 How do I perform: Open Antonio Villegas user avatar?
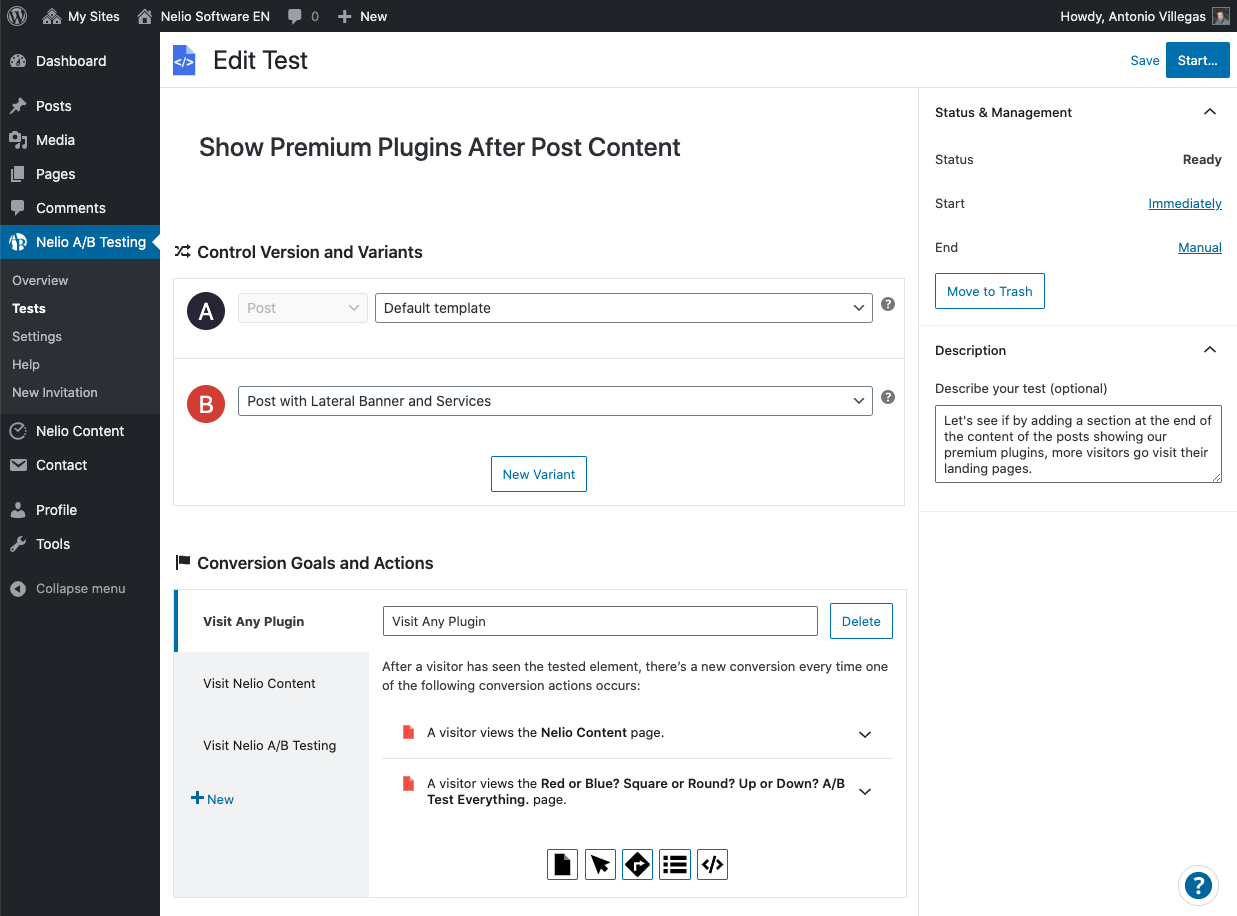pyautogui.click(x=1221, y=16)
